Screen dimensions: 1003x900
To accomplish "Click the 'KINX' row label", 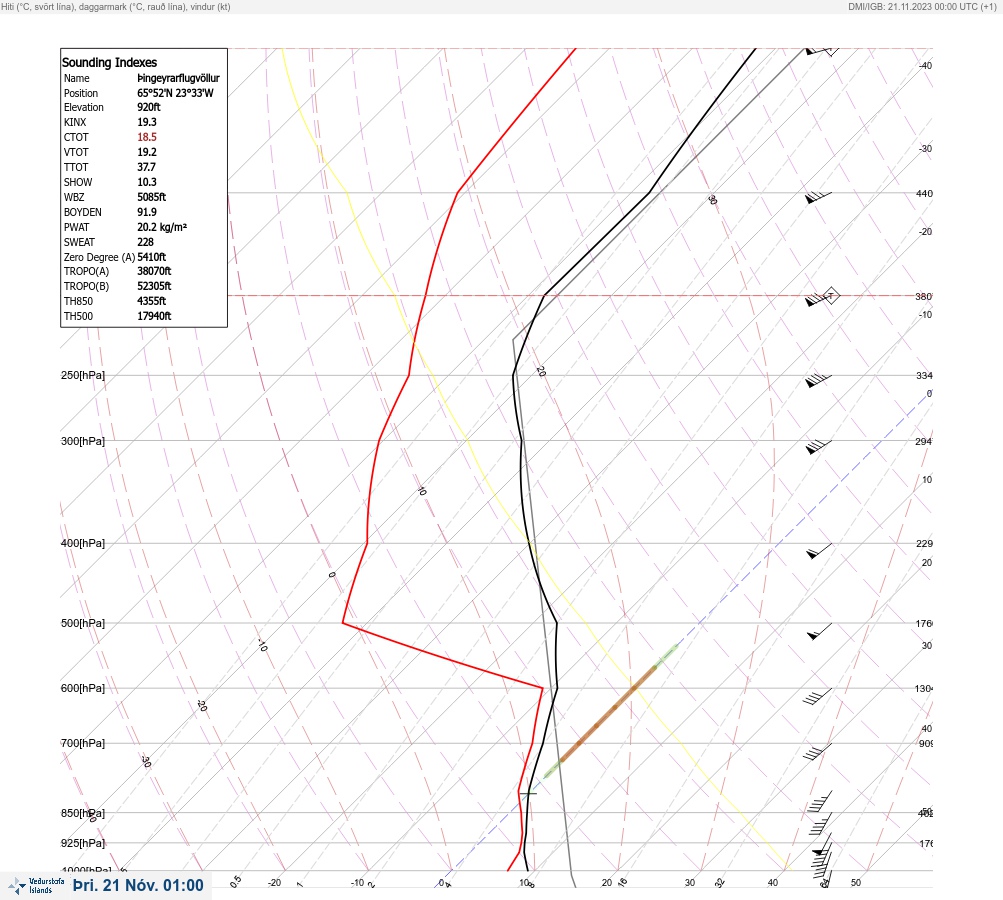I will pyautogui.click(x=75, y=122).
